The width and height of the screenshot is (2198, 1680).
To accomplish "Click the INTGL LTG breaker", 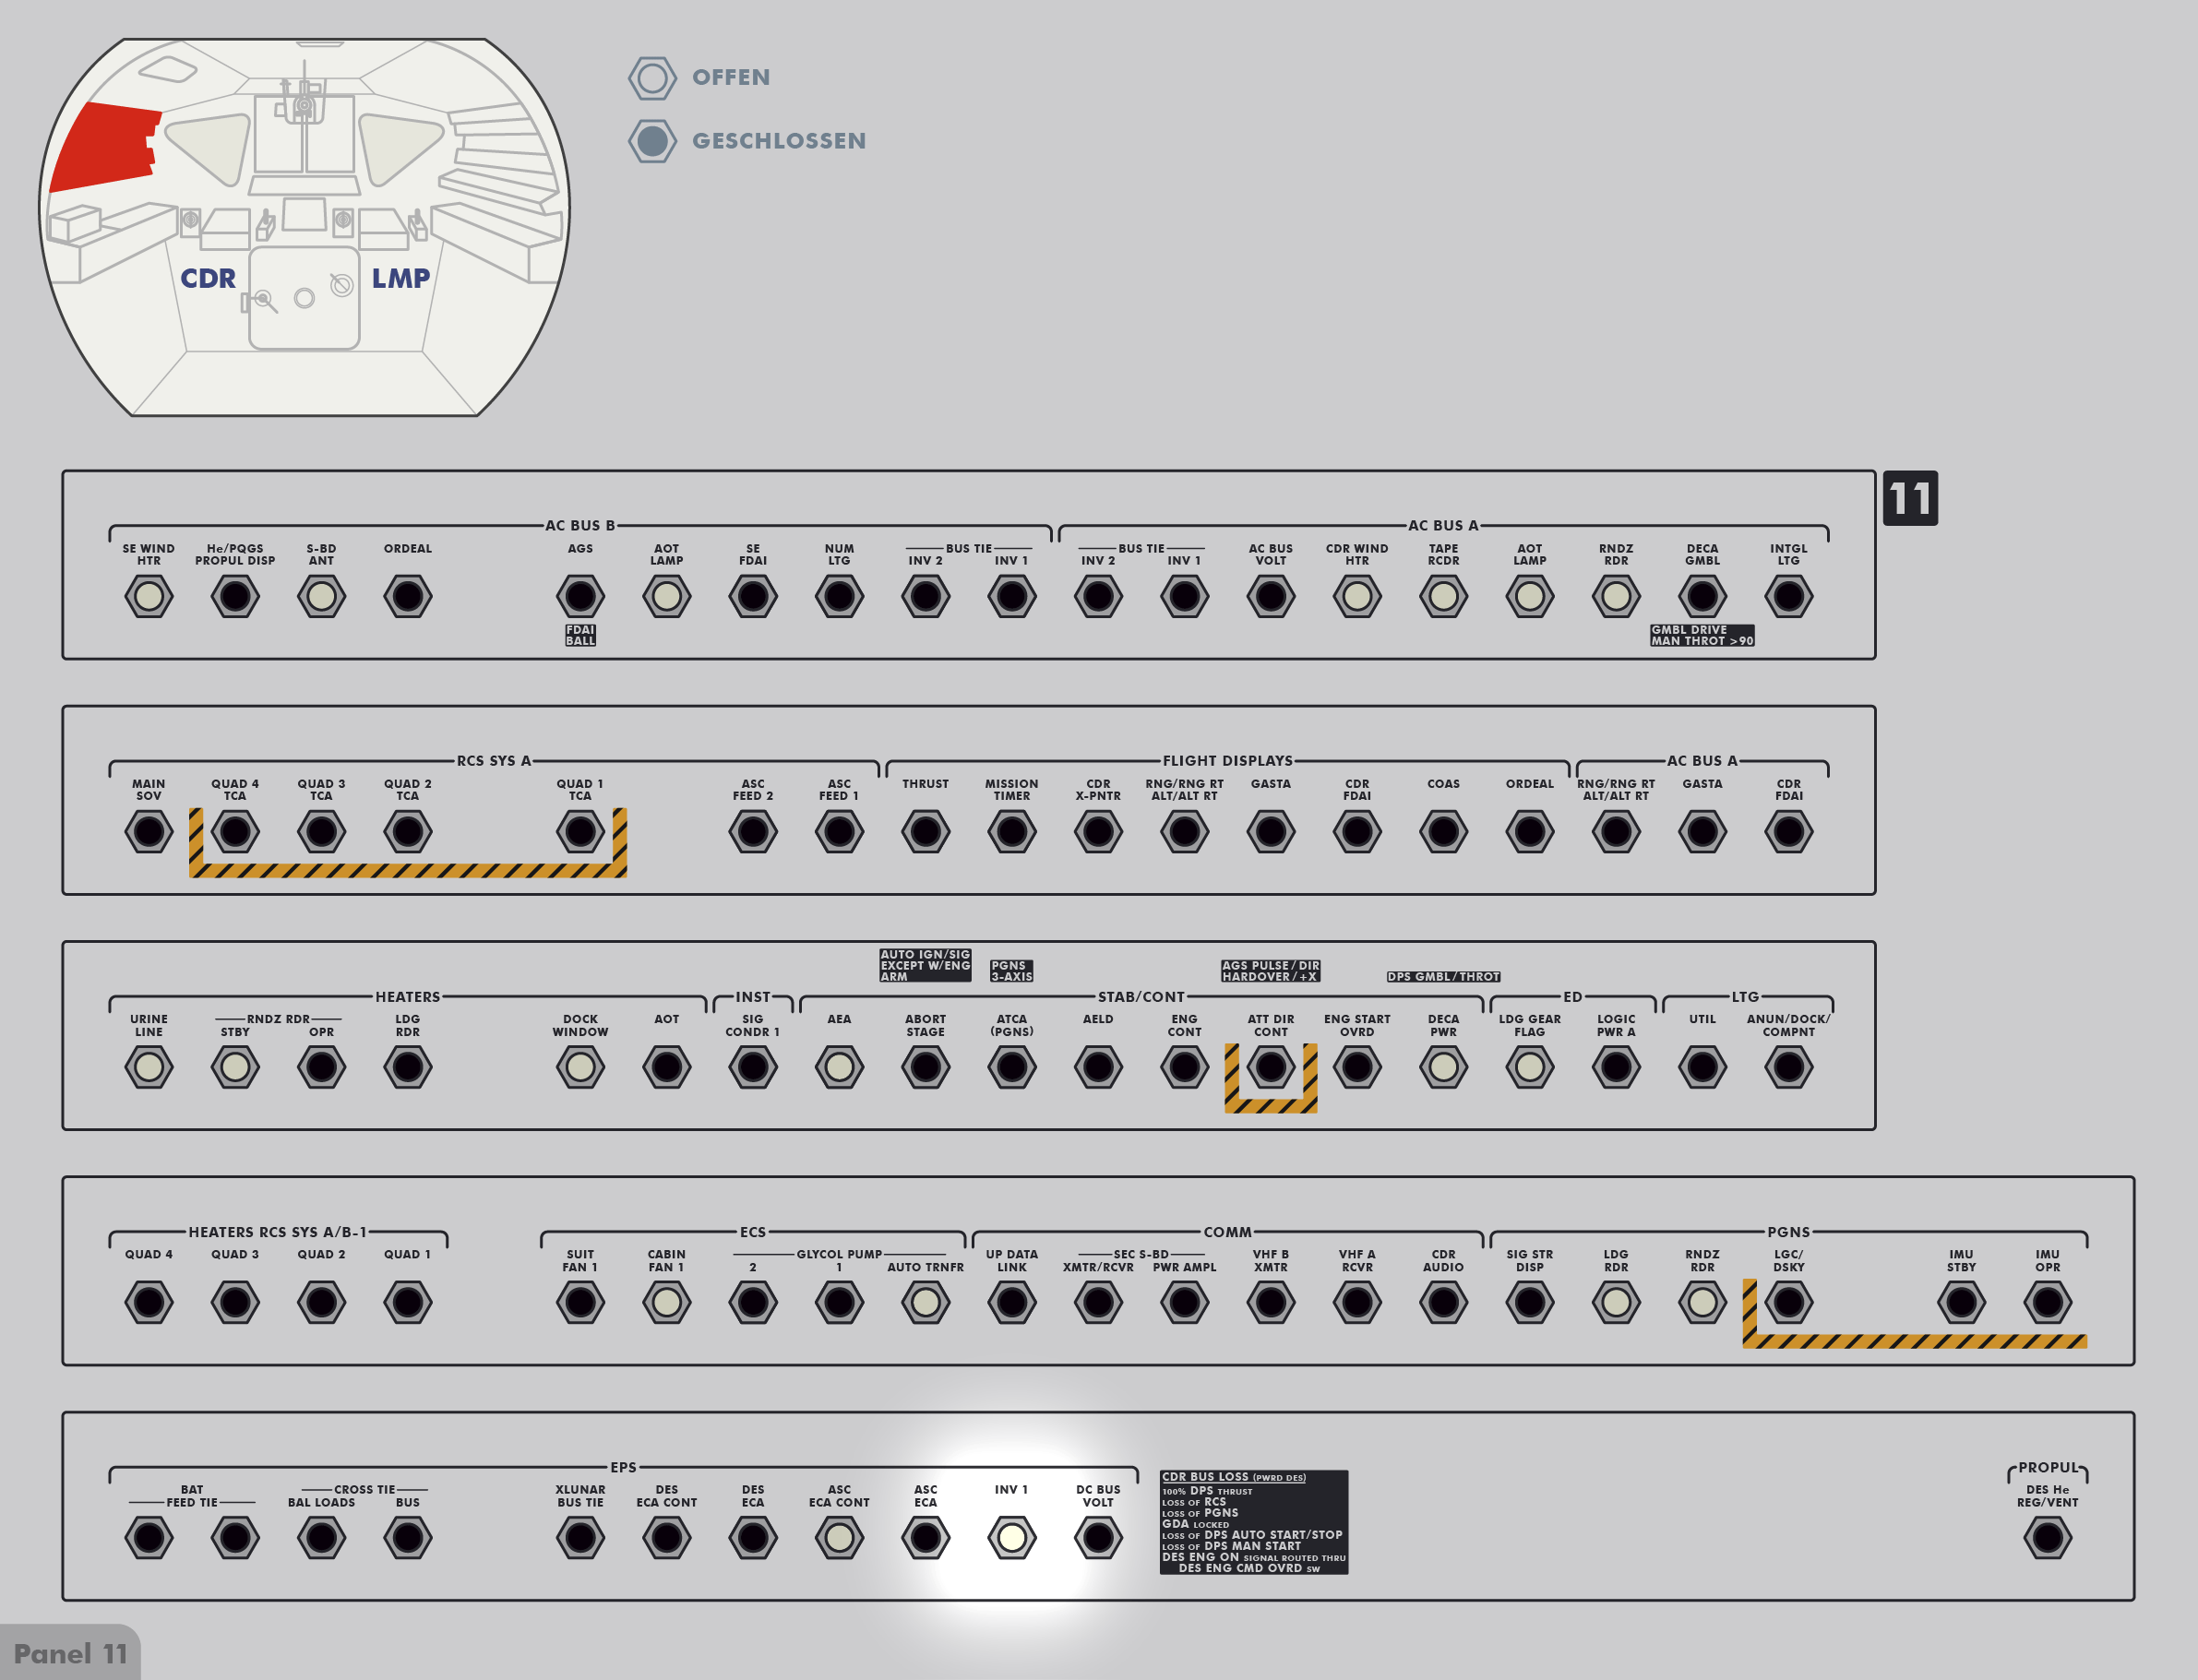I will tap(1788, 597).
